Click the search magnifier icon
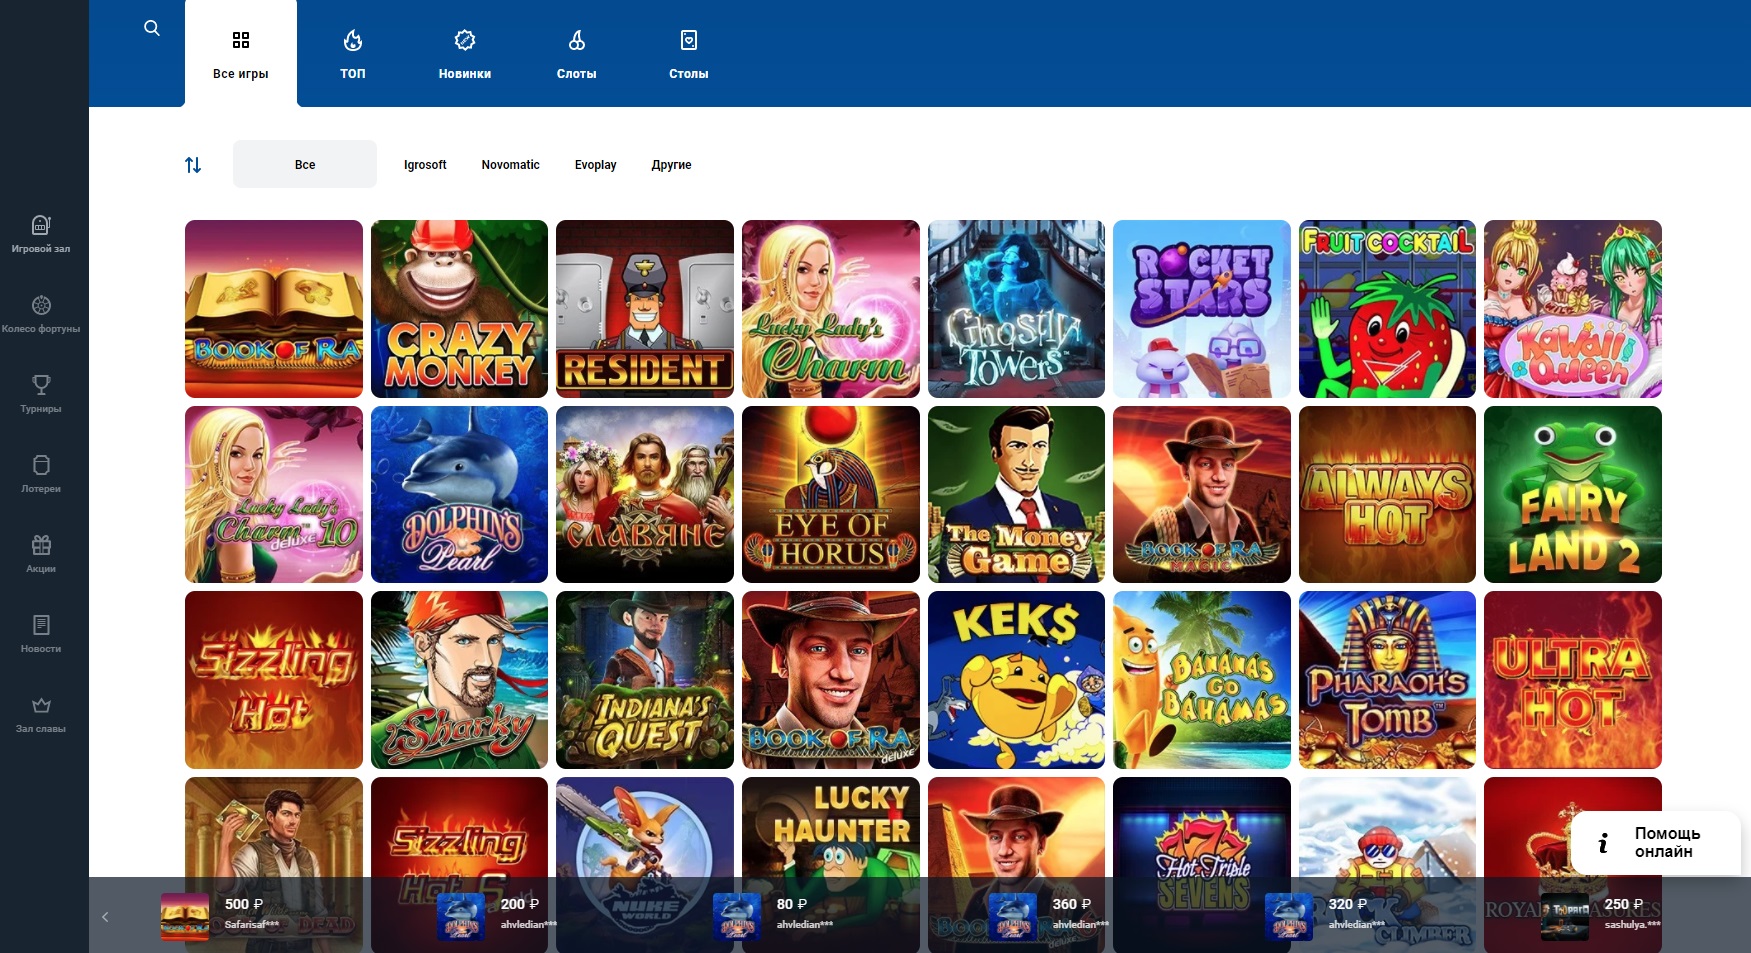 tap(152, 28)
